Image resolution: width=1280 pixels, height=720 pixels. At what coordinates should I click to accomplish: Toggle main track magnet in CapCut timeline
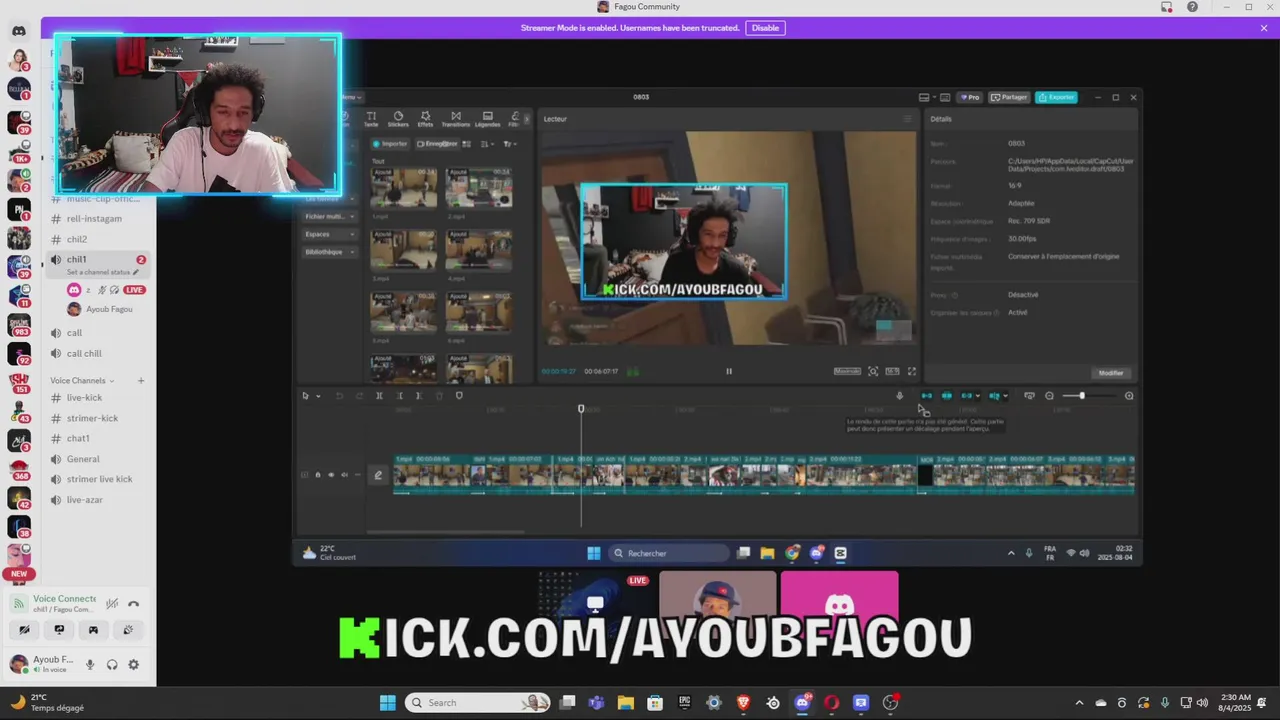pos(927,396)
